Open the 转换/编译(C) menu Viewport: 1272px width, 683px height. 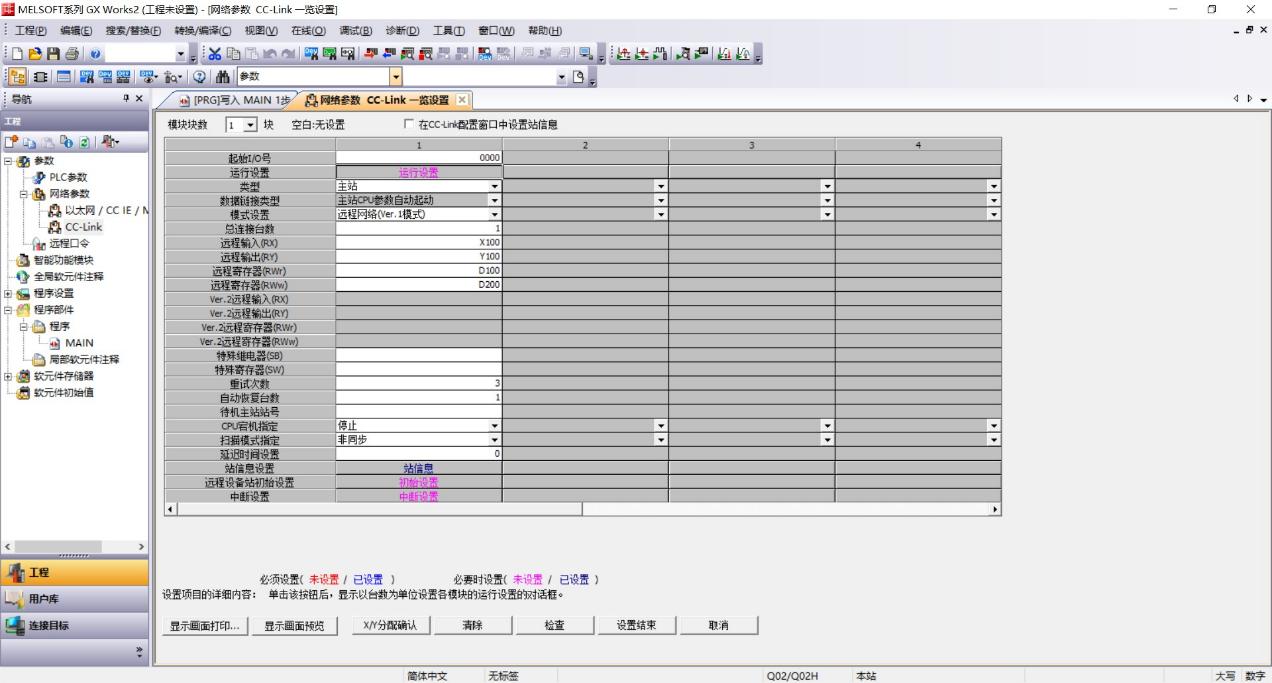(205, 30)
